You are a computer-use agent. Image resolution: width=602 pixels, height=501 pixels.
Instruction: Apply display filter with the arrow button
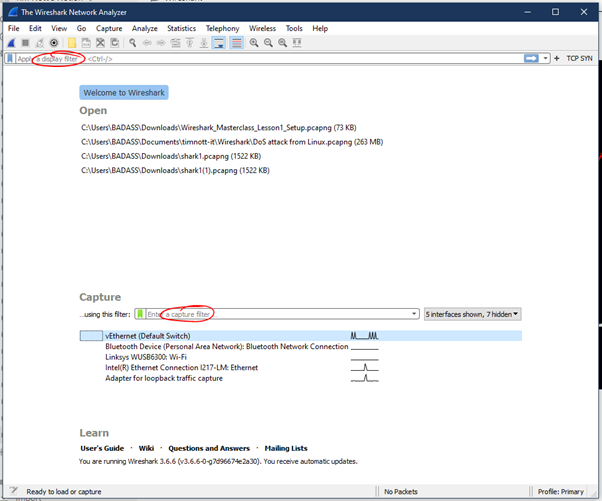click(x=532, y=59)
